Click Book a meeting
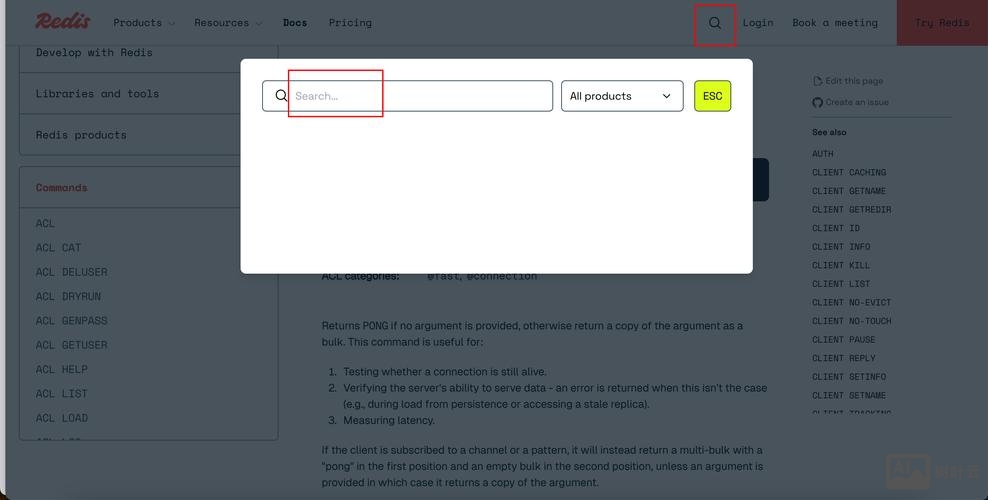The width and height of the screenshot is (988, 500). coord(835,23)
